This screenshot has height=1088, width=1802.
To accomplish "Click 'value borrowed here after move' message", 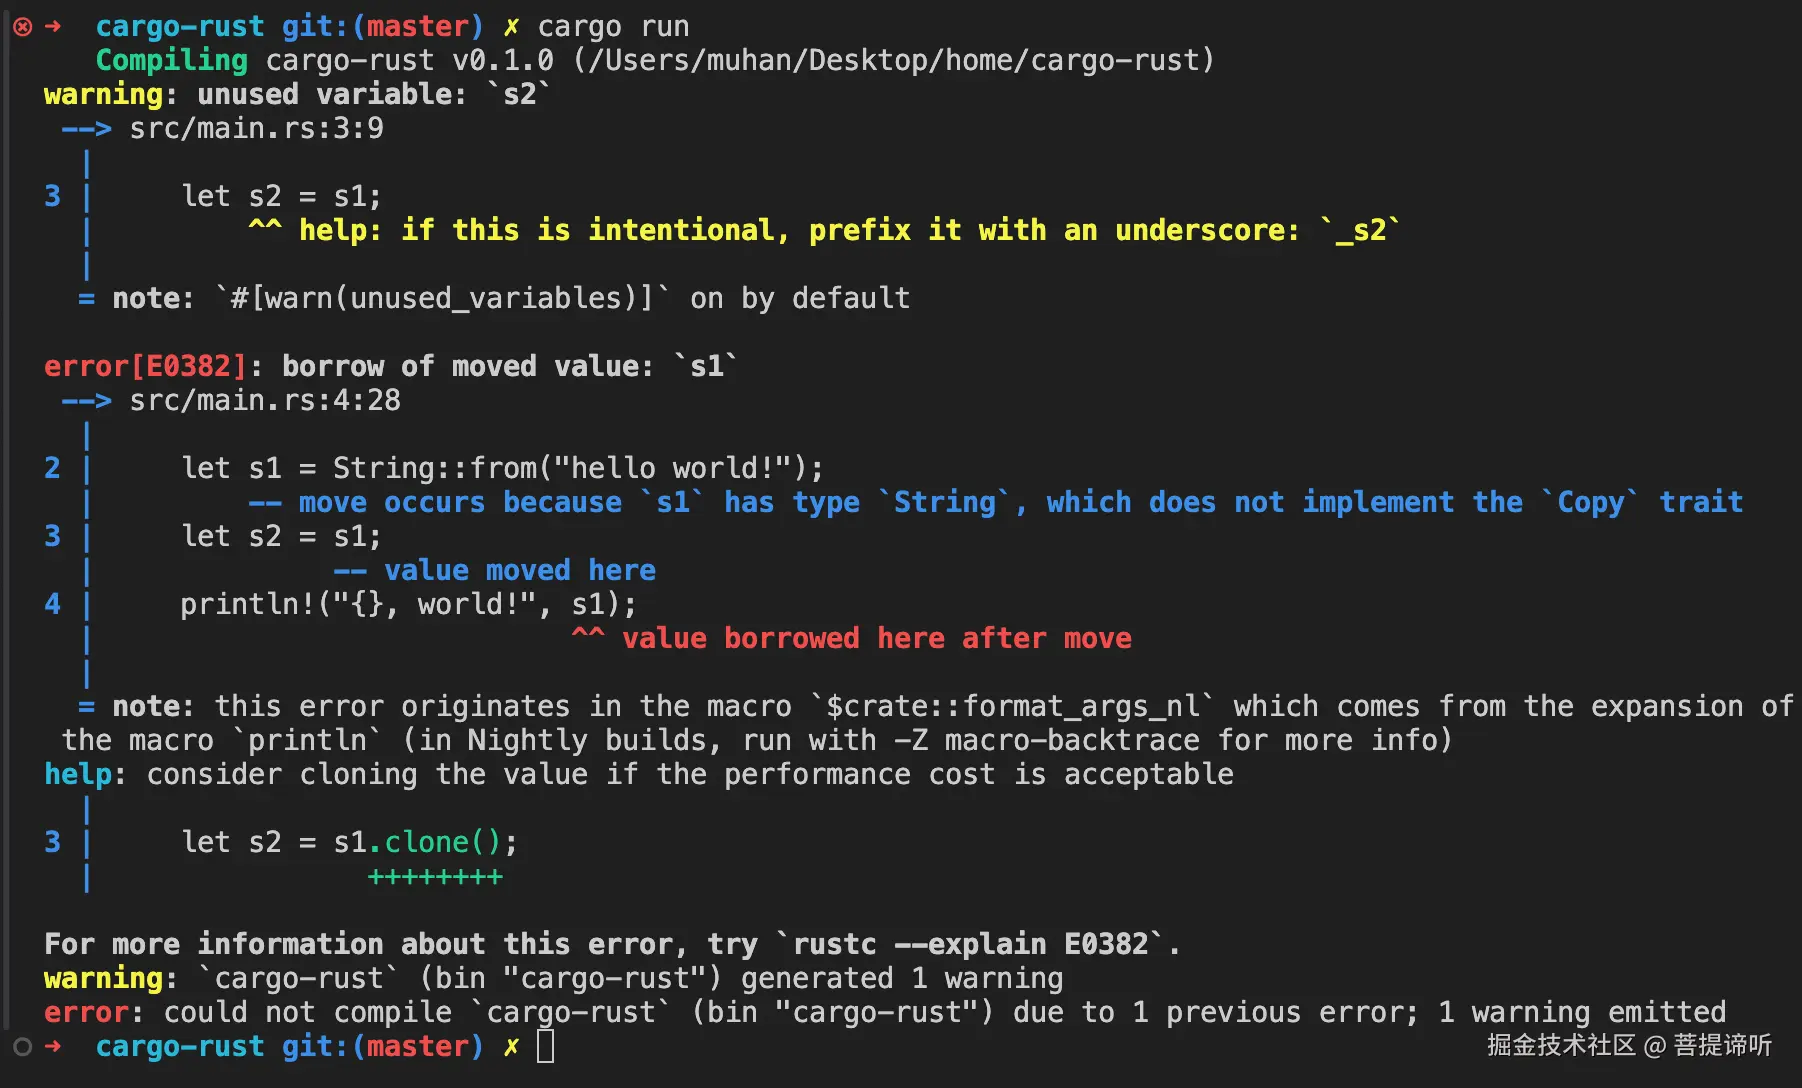I will (876, 638).
